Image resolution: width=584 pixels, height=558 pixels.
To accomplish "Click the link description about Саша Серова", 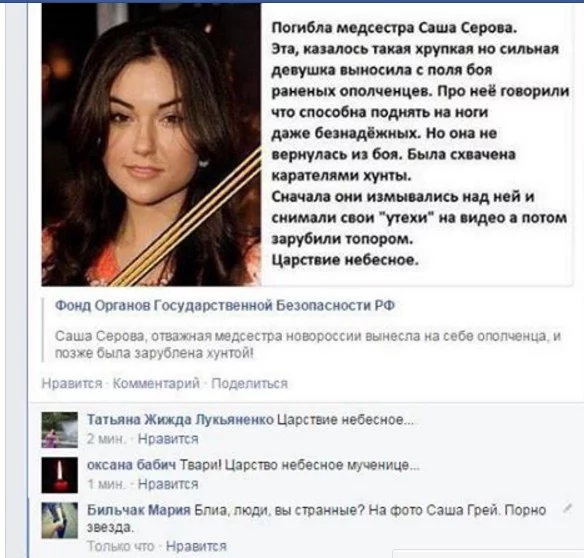I will 308,345.
